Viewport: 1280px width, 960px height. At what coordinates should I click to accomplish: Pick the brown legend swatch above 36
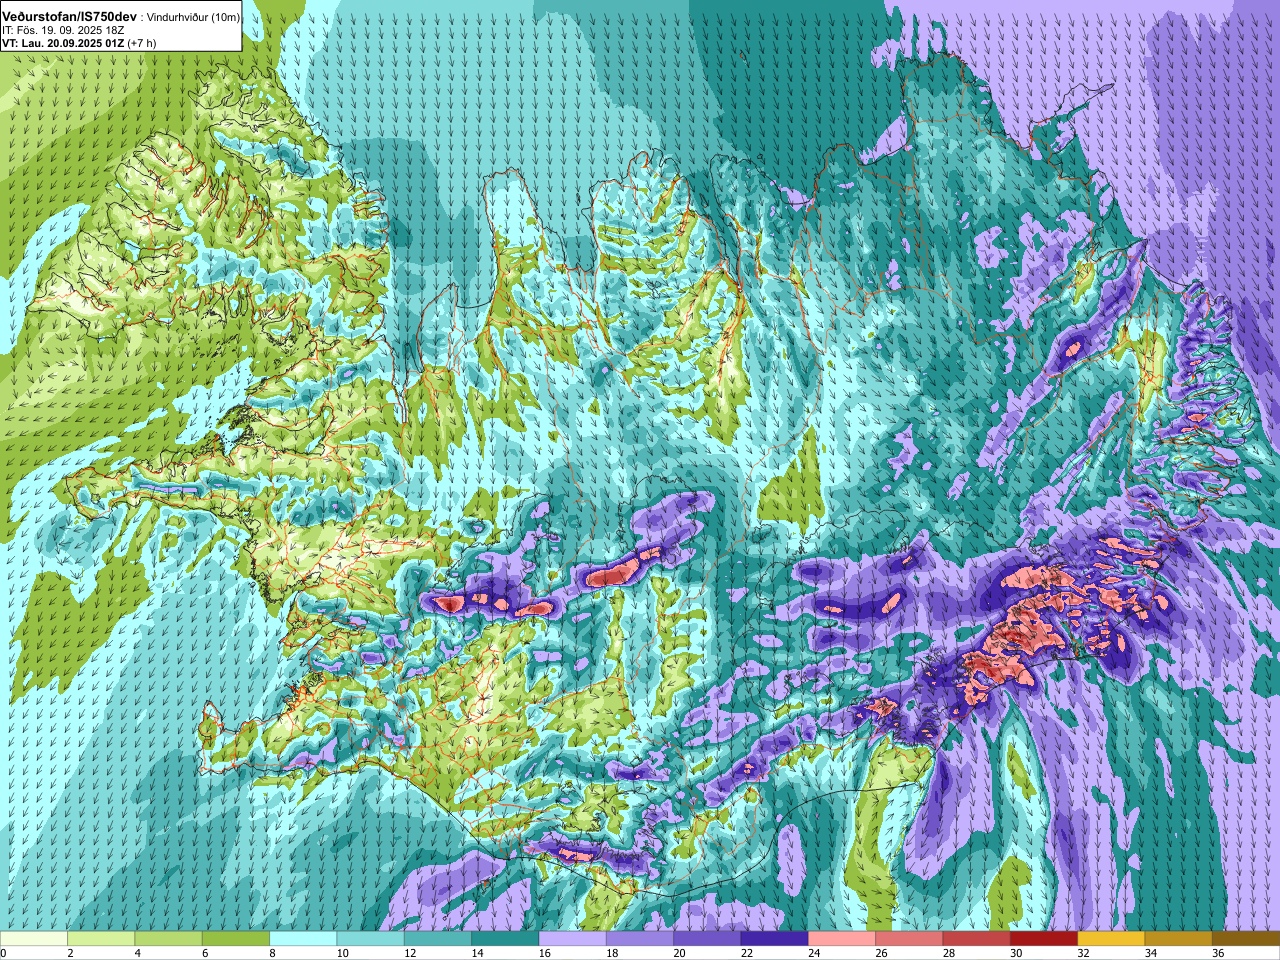click(x=1246, y=939)
